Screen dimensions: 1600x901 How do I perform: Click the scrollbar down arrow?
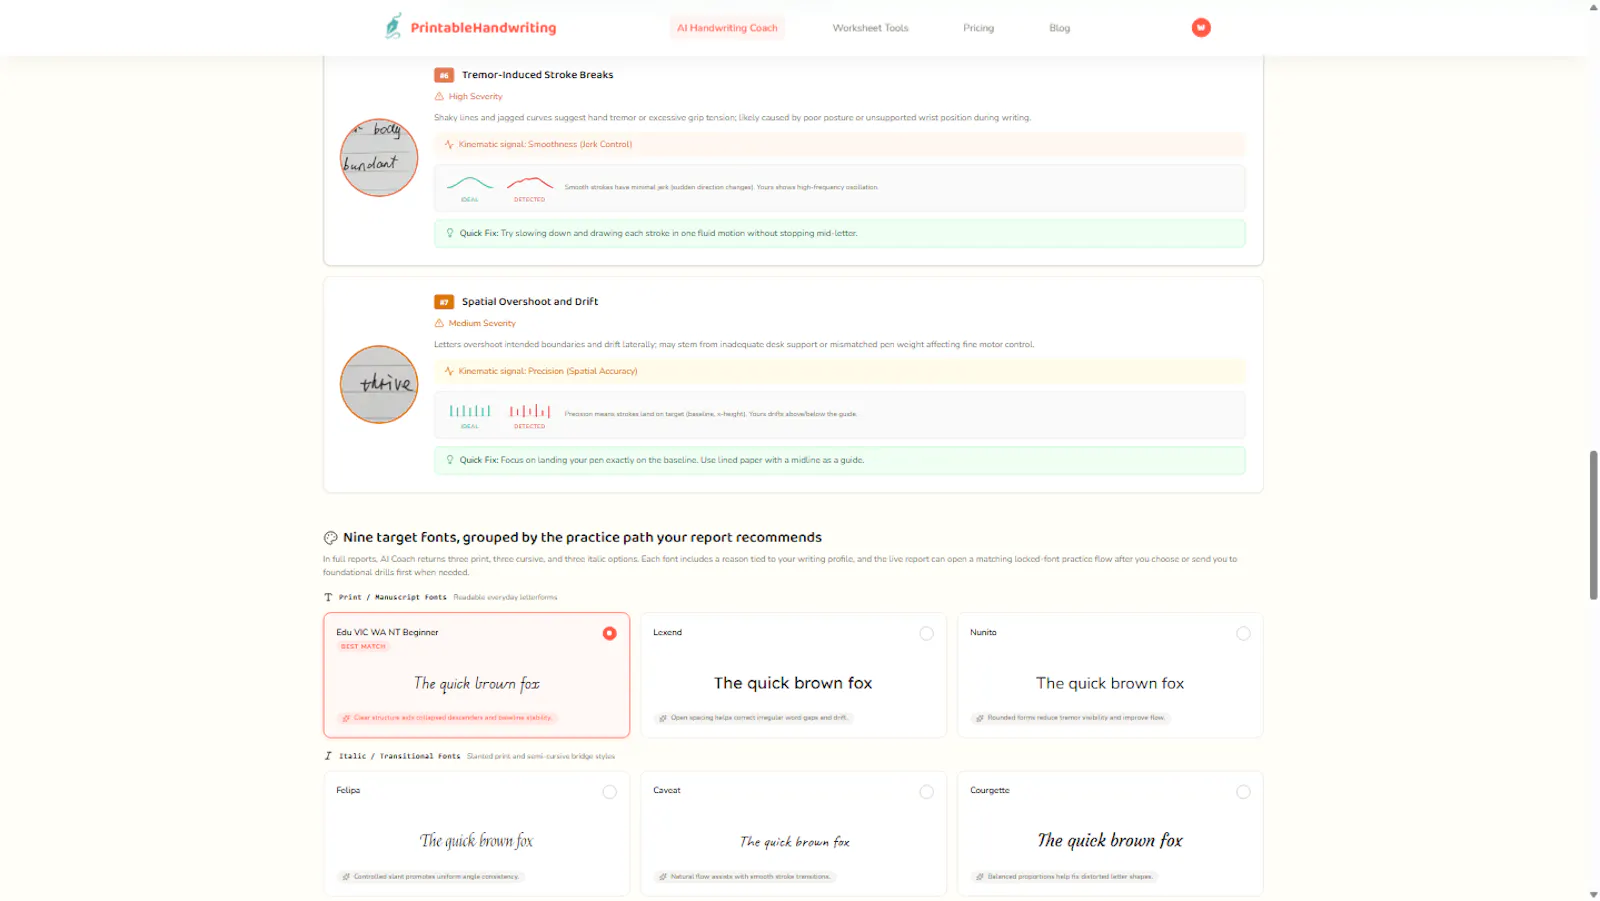[1594, 894]
